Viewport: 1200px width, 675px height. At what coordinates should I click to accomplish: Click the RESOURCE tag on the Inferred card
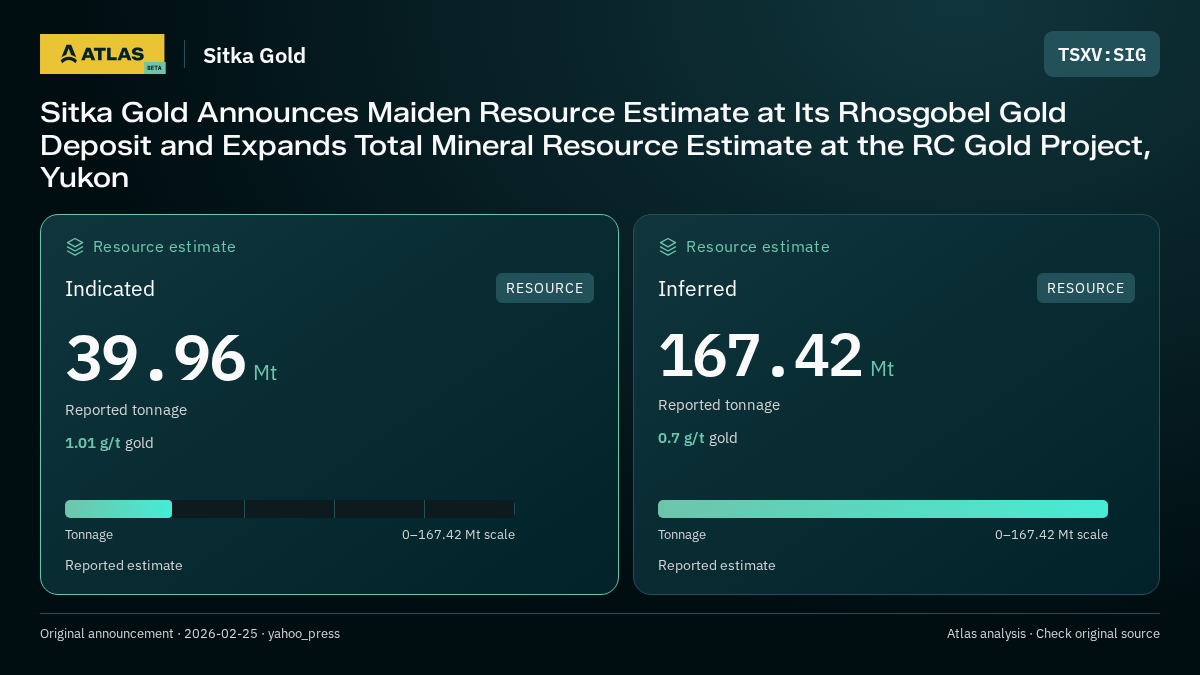pyautogui.click(x=1086, y=288)
